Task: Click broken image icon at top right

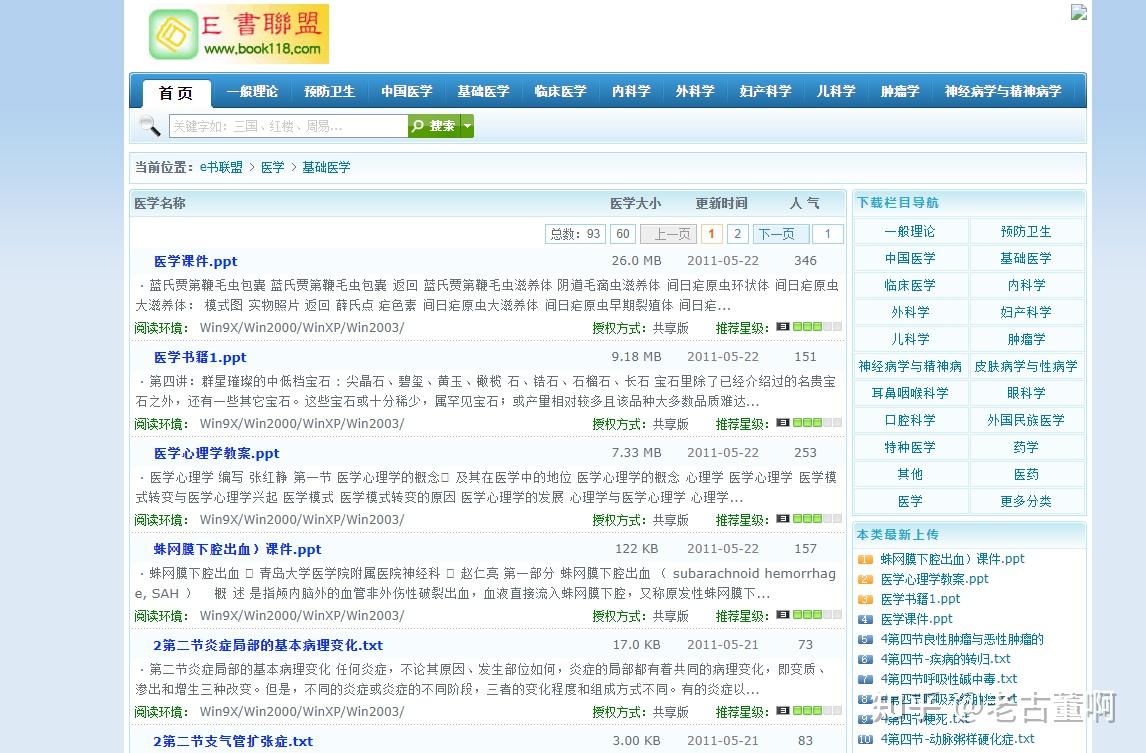Action: point(1079,12)
